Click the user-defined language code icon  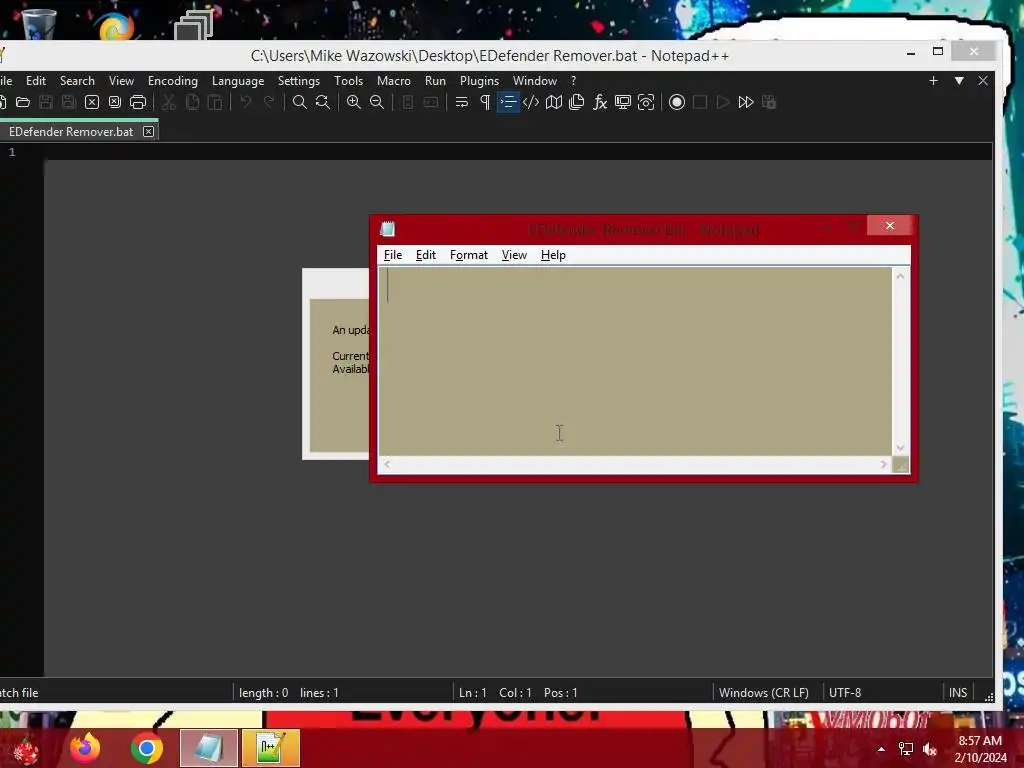pos(531,102)
